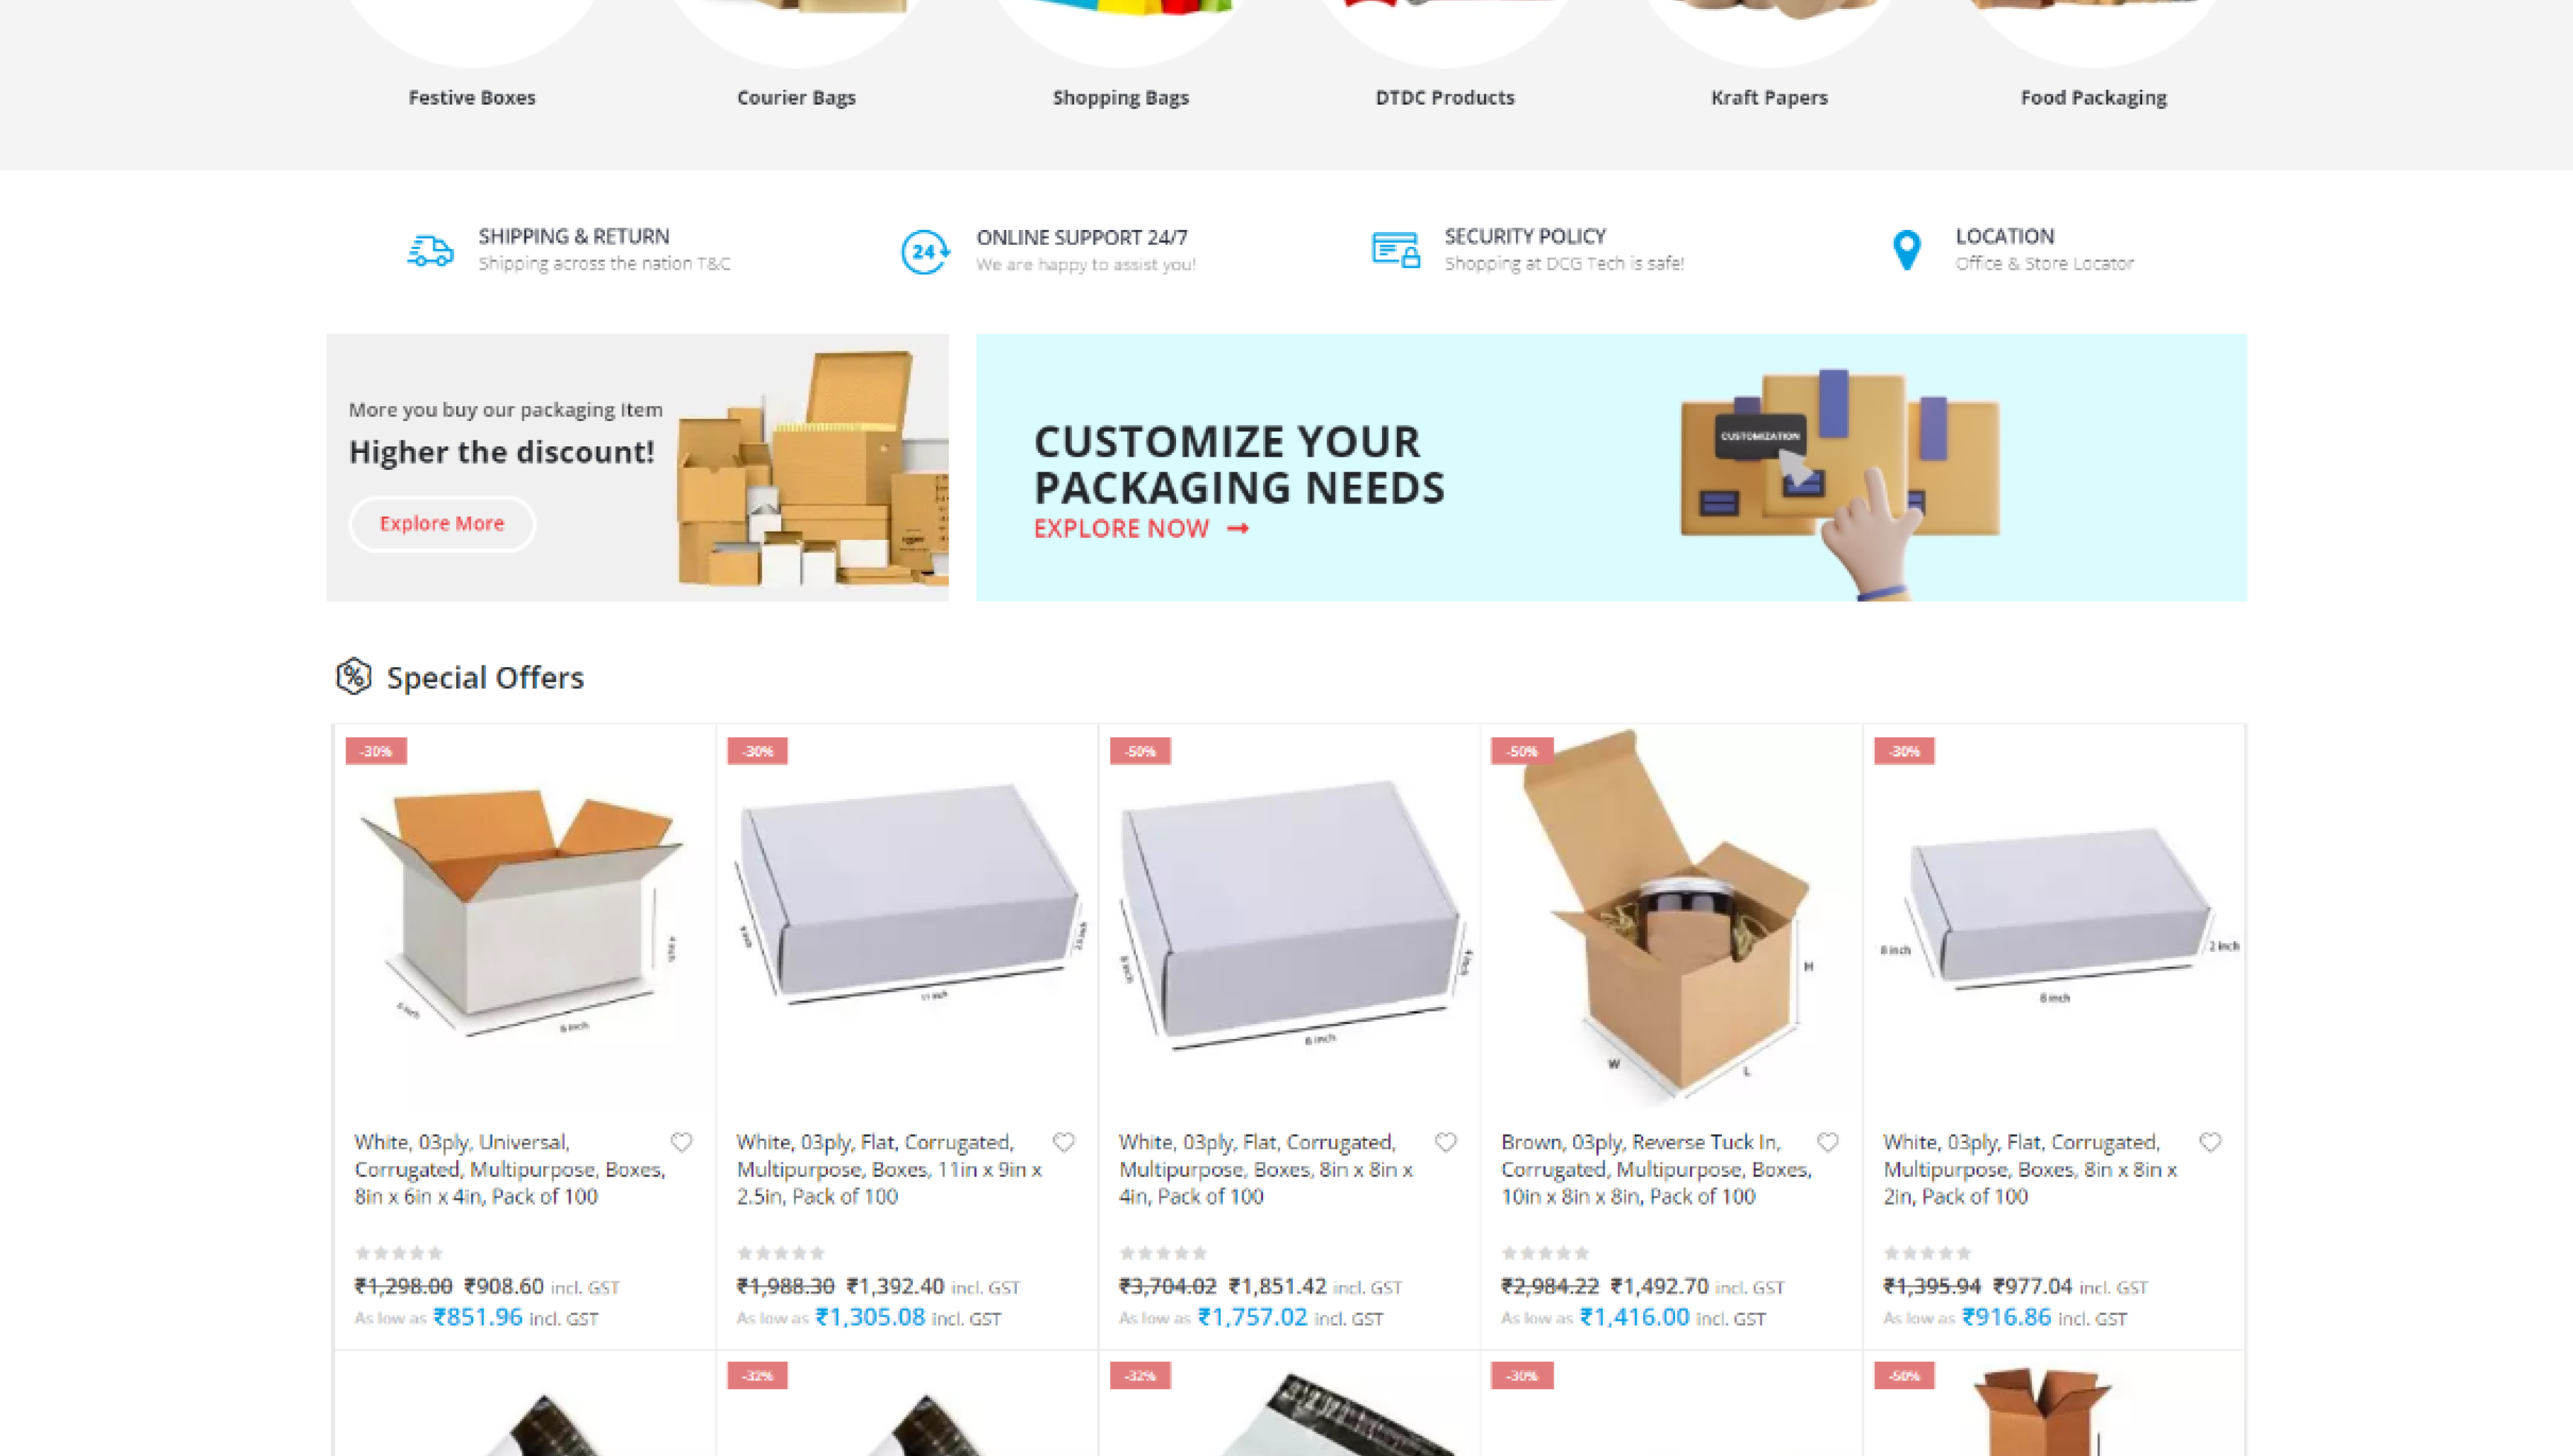Click the Special Offers percent icon
Image resolution: width=2573 pixels, height=1456 pixels.
tap(353, 677)
